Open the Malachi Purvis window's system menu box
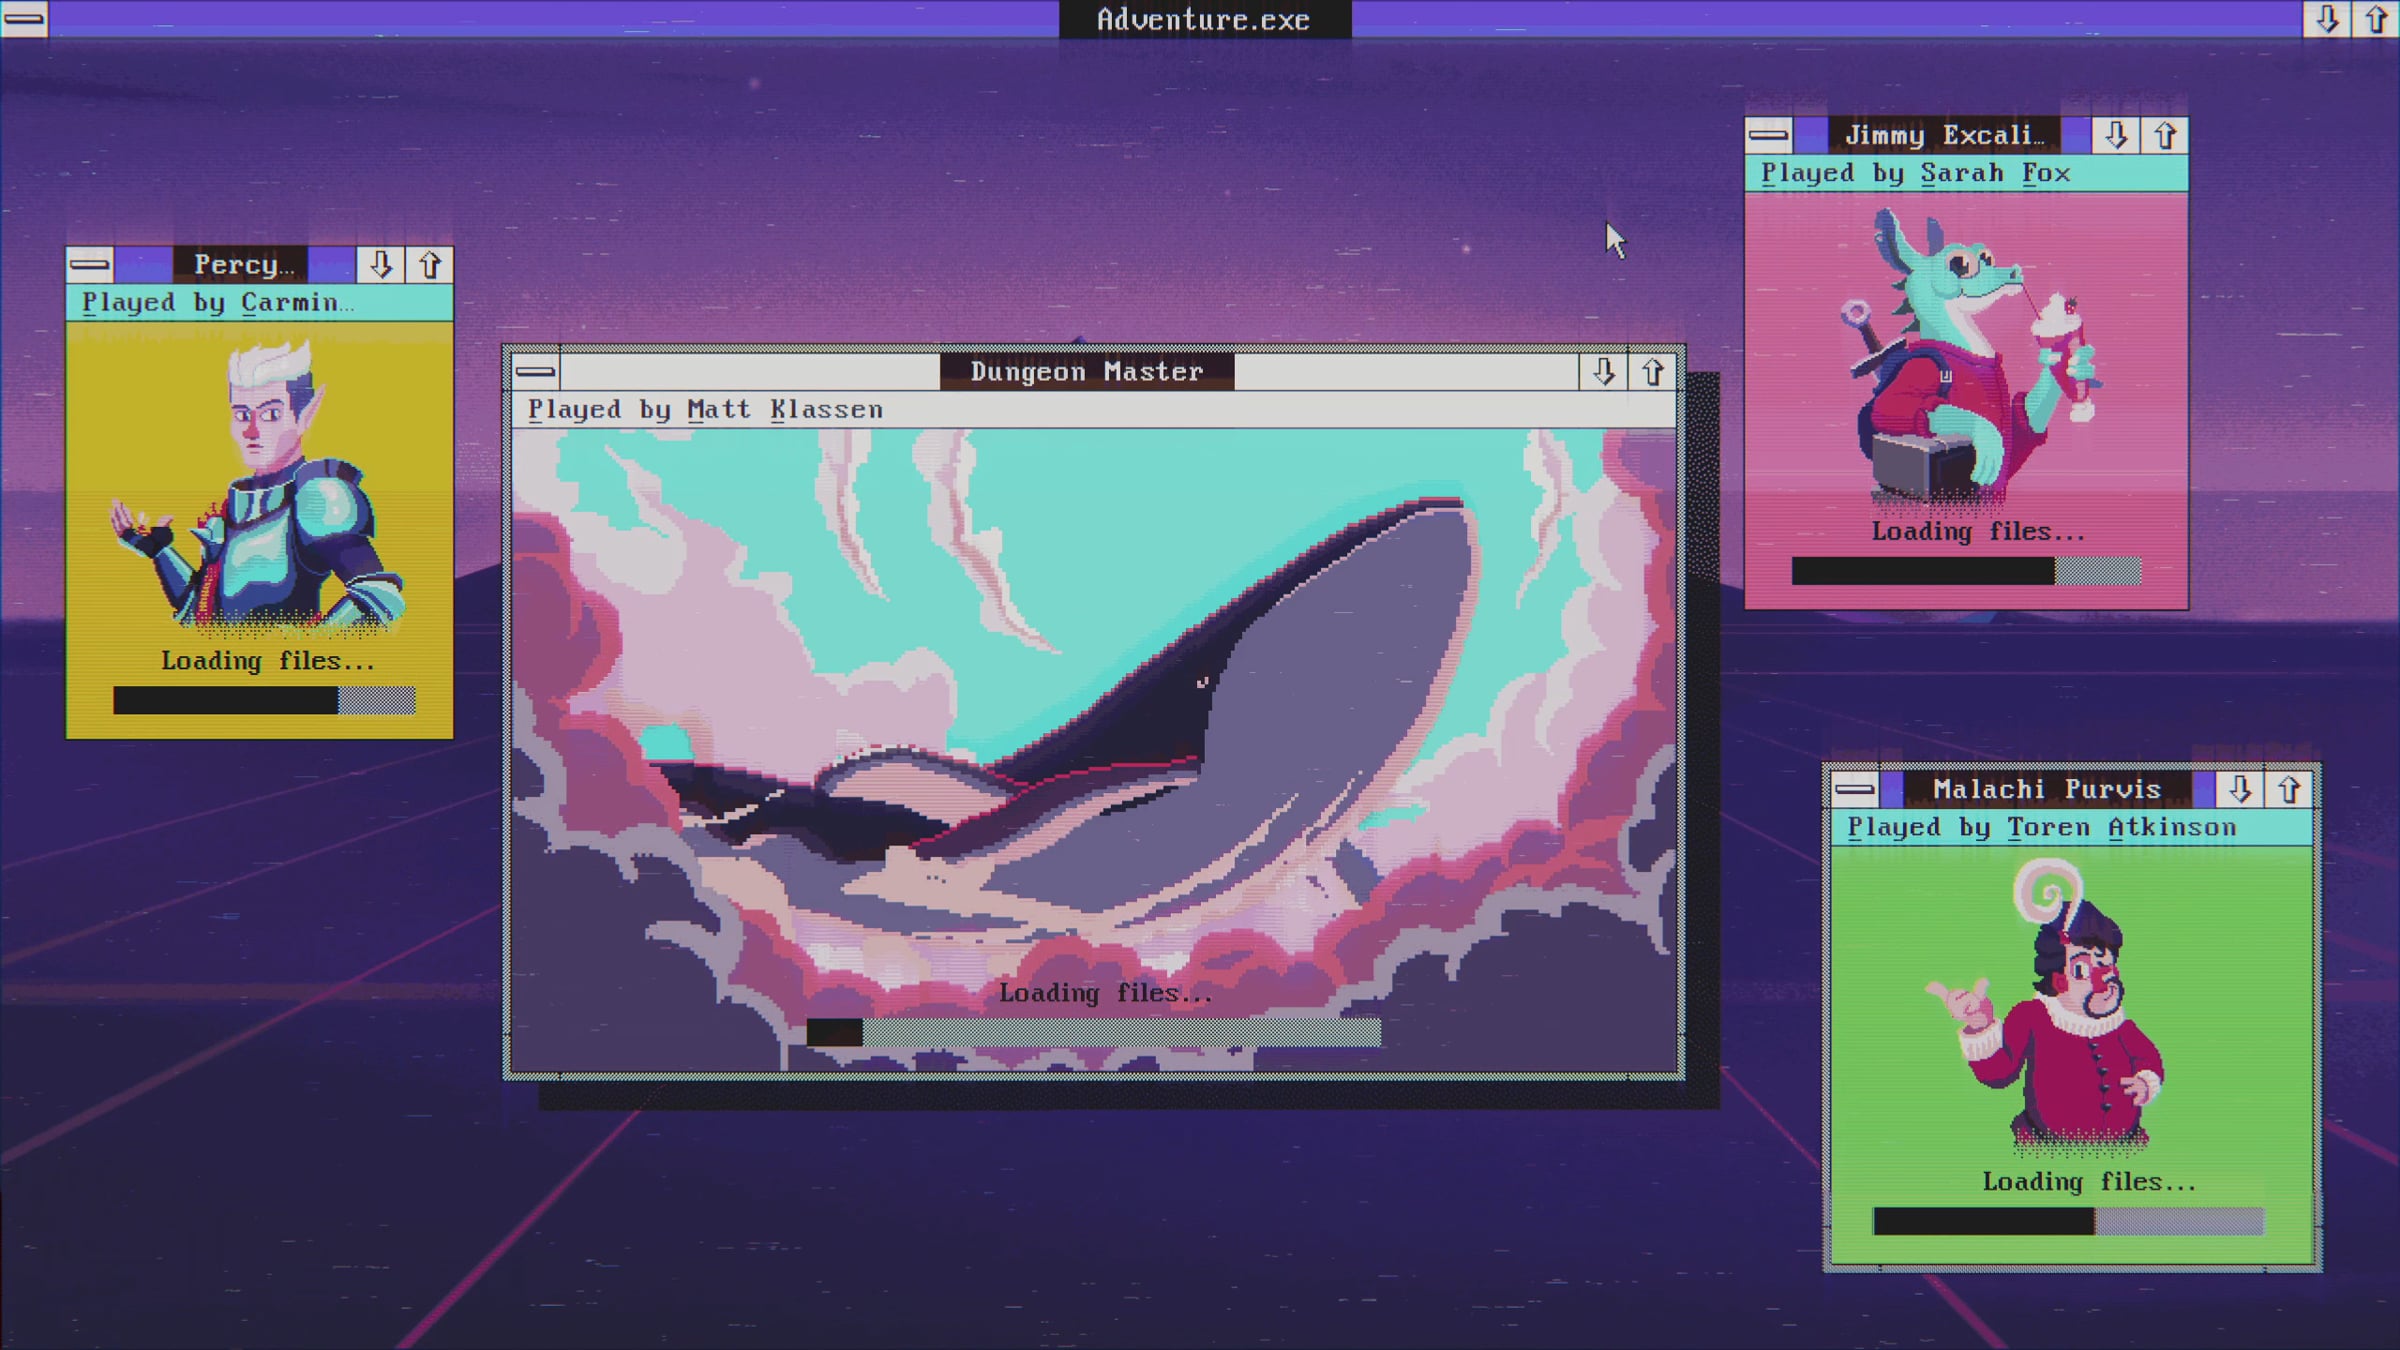This screenshot has width=2400, height=1350. pos(1855,789)
